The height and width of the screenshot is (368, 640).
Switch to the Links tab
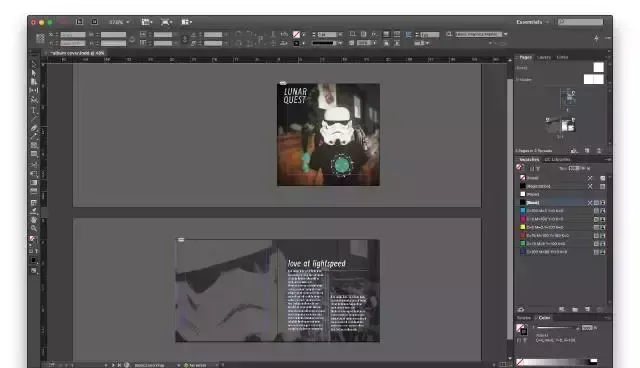(x=562, y=58)
